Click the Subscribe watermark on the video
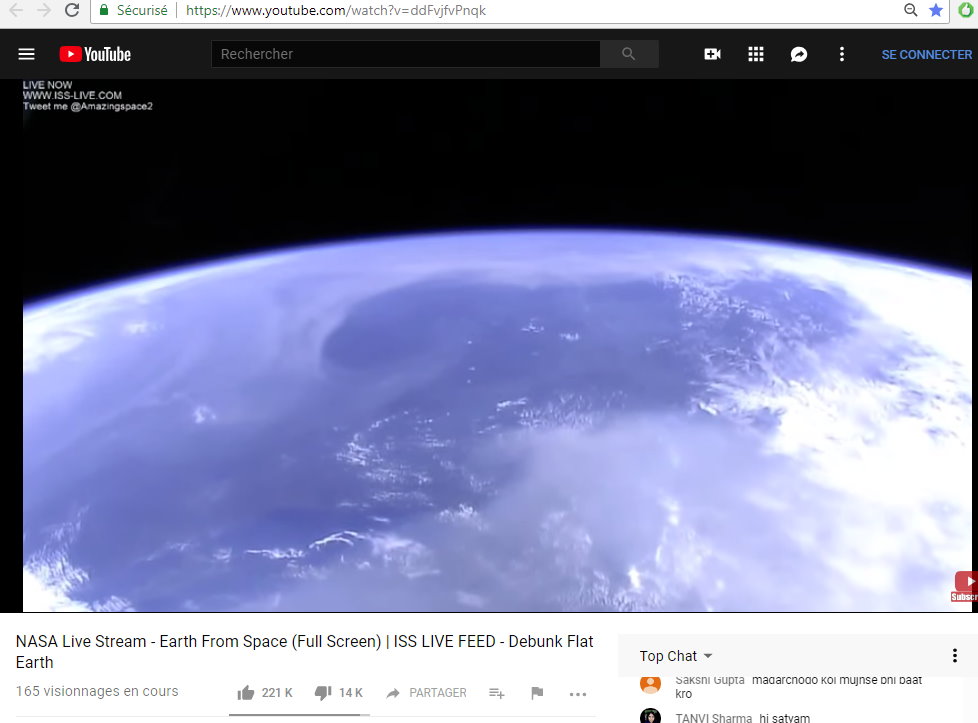 click(964, 586)
